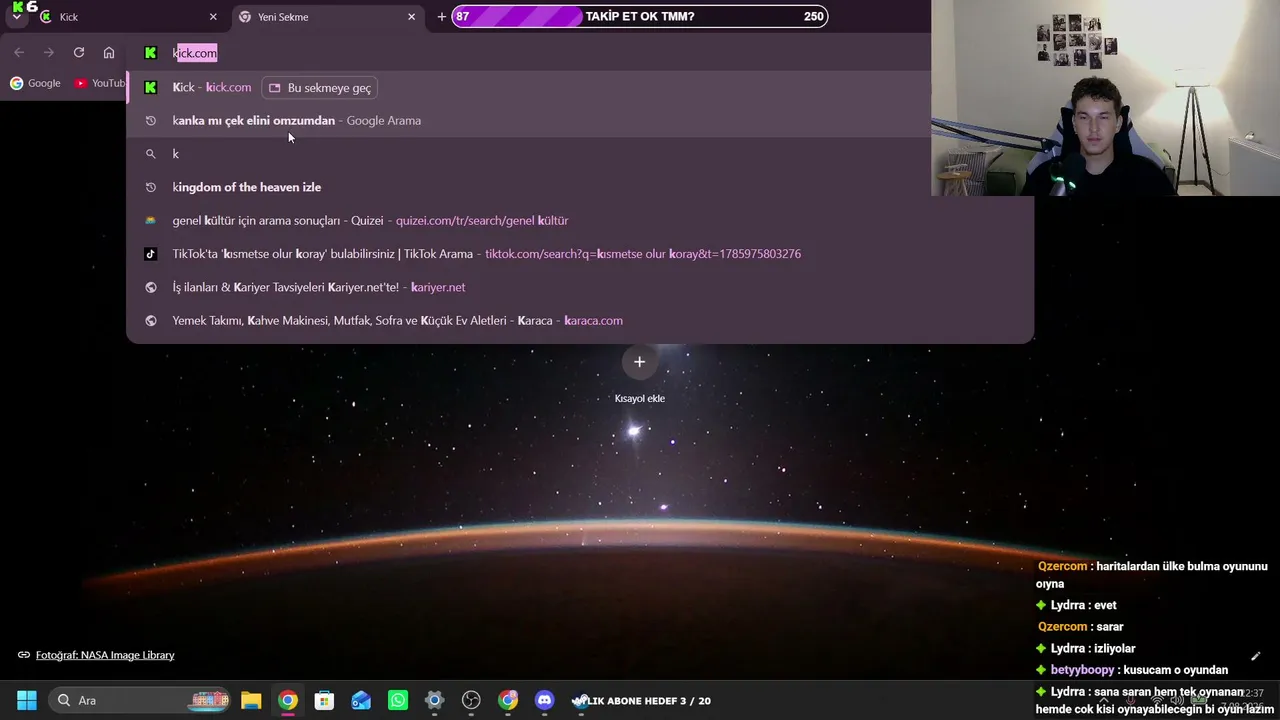Click the Bu sekmeye geç button
This screenshot has width=1280, height=720.
320,88
